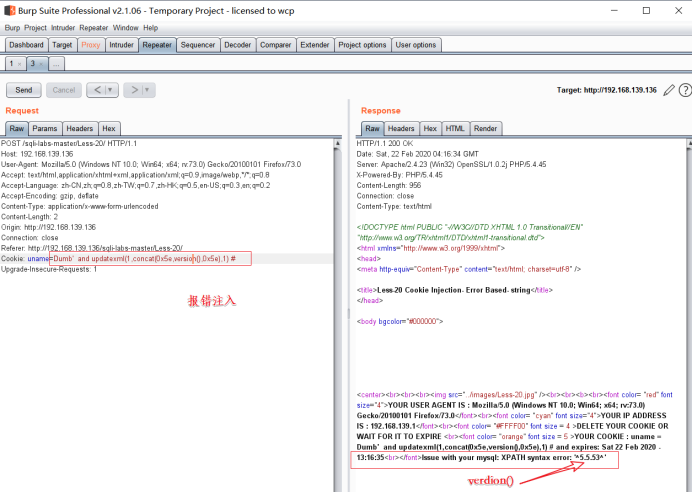
Task: Switch to the Comparer tab
Action: [275, 45]
